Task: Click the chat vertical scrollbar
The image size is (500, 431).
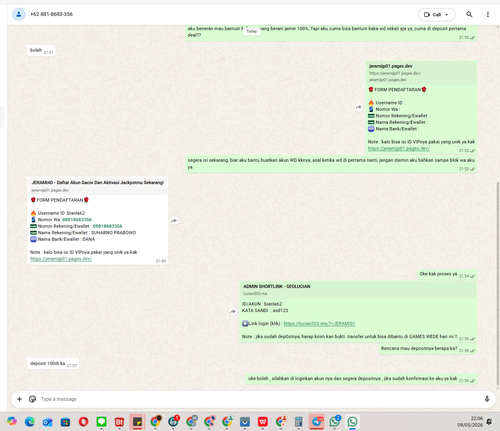Action: (498, 283)
